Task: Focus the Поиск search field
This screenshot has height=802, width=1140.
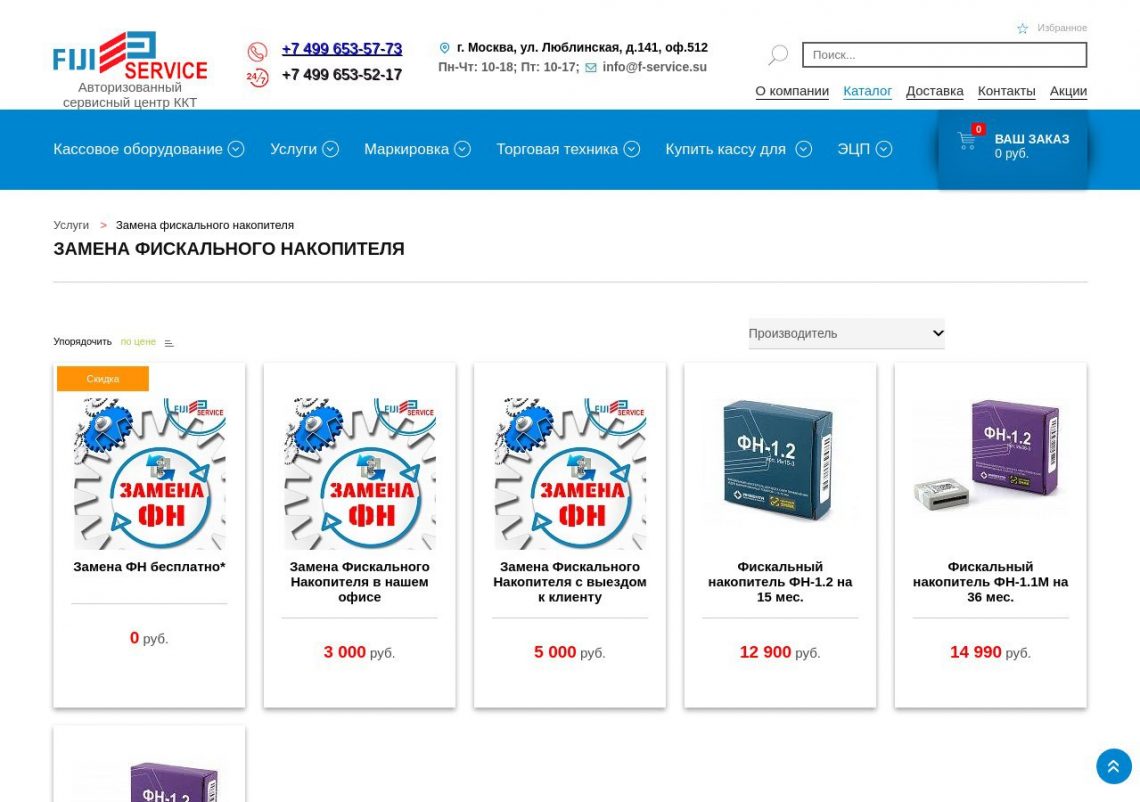Action: click(944, 55)
